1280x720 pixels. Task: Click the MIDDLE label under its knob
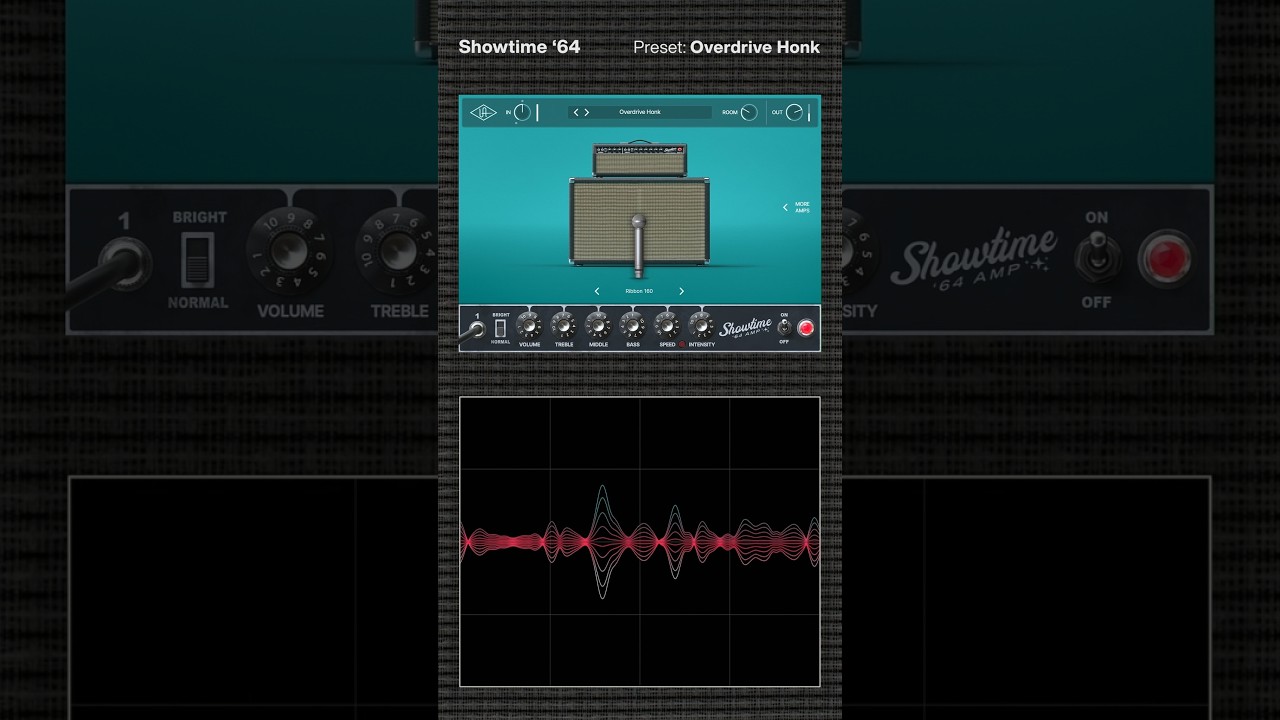coord(598,345)
